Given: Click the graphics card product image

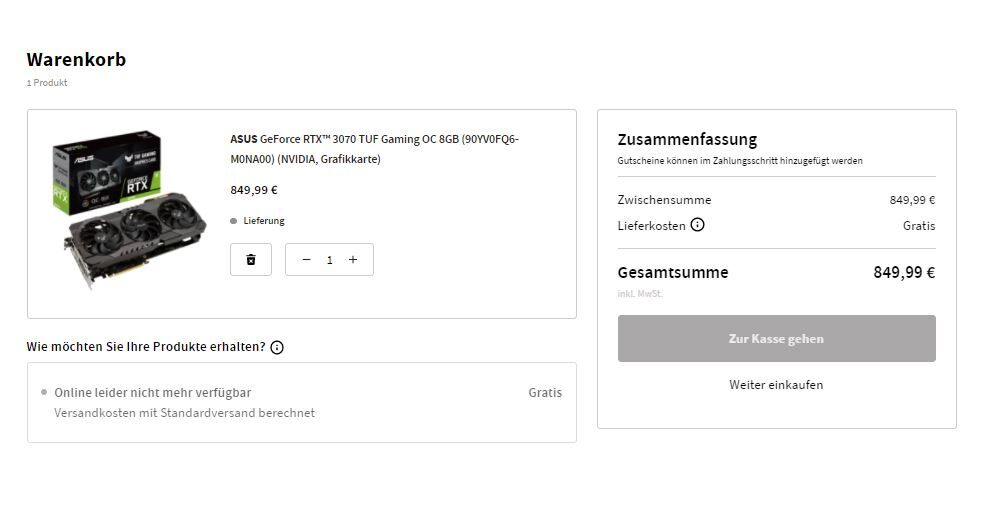Looking at the screenshot, I should pos(128,209).
